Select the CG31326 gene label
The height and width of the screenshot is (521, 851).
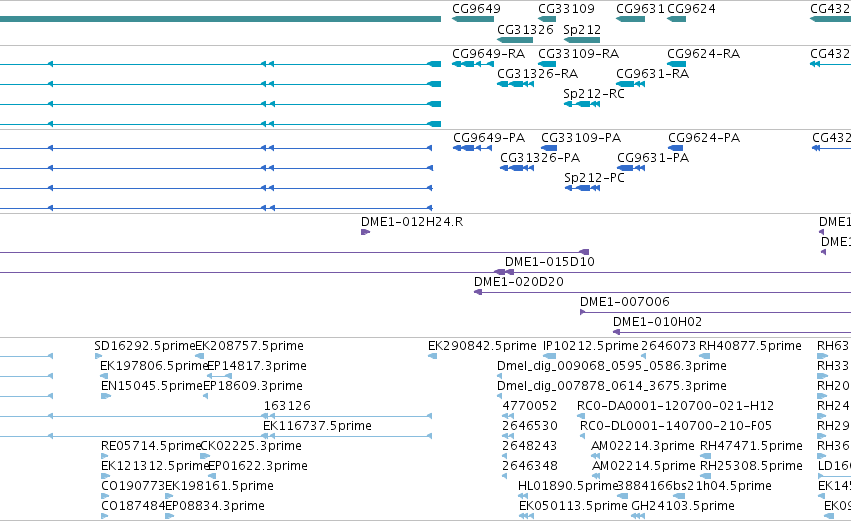click(x=525, y=29)
